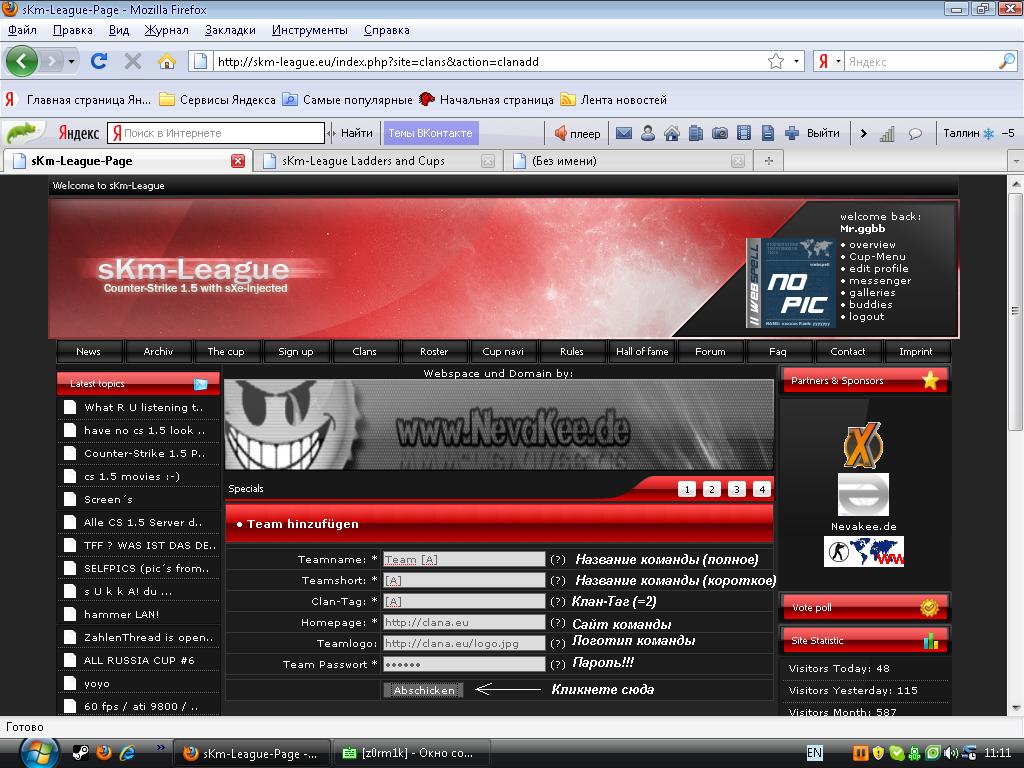Focus the Teamname input field
The image size is (1024, 768).
[464, 560]
